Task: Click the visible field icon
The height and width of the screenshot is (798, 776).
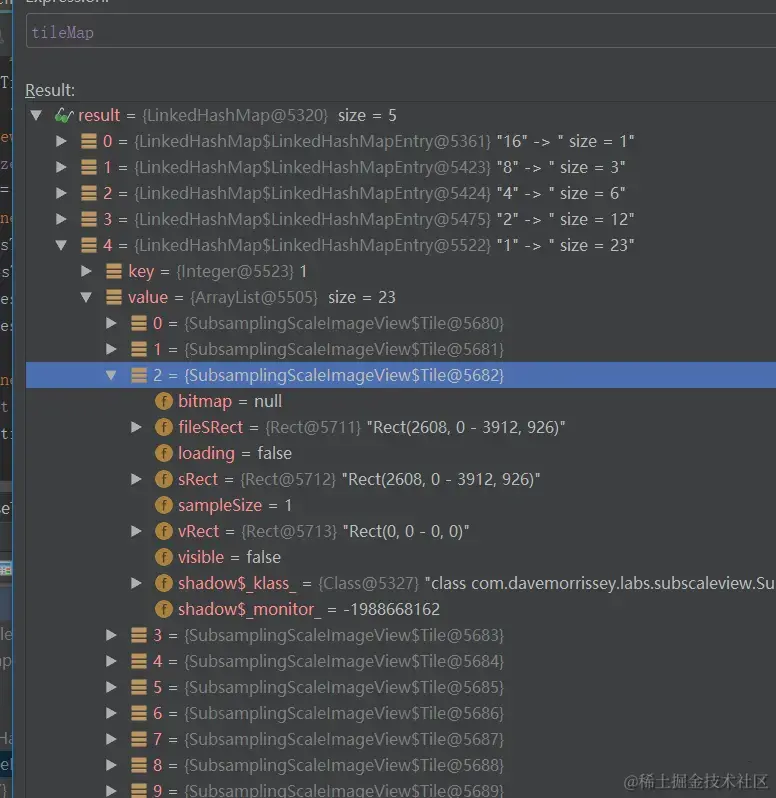Action: pyautogui.click(x=164, y=557)
